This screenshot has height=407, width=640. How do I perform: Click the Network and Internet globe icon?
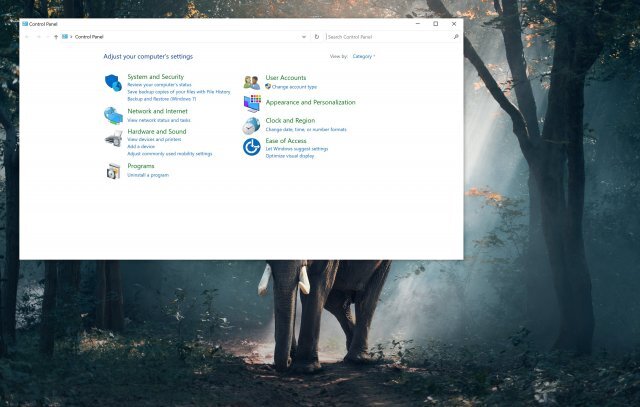(113, 116)
